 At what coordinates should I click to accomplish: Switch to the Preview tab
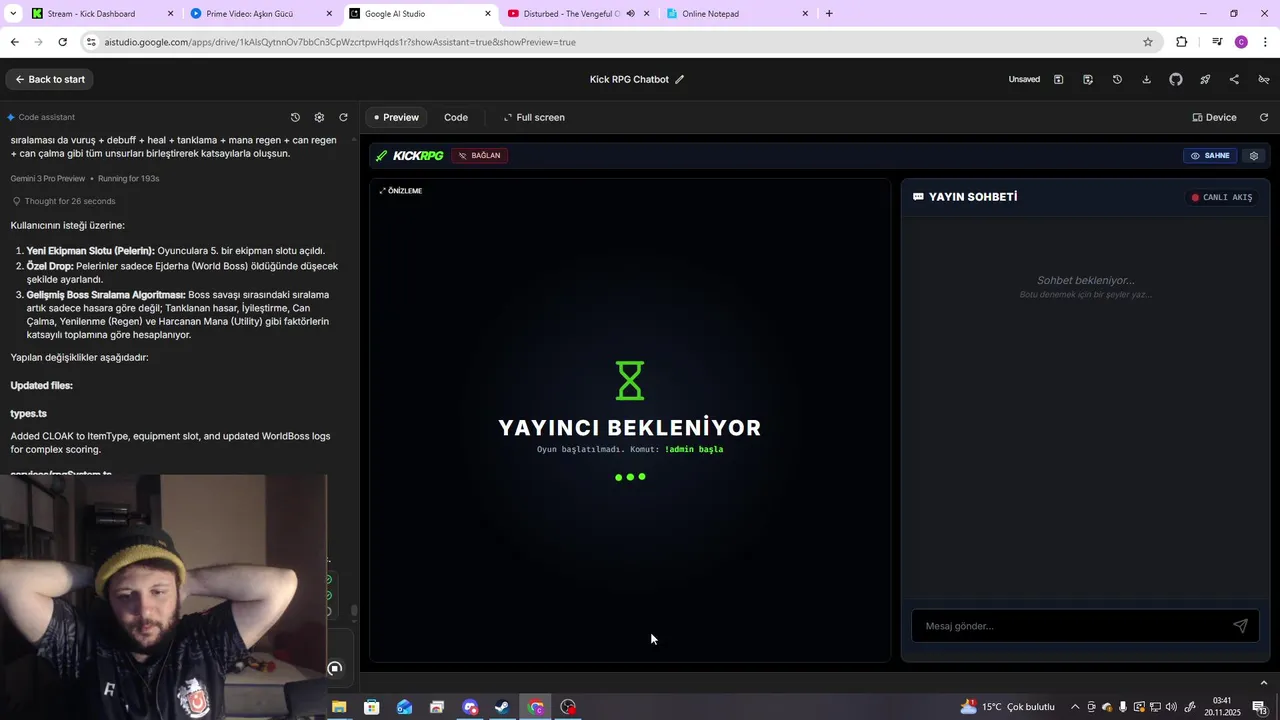[x=396, y=117]
